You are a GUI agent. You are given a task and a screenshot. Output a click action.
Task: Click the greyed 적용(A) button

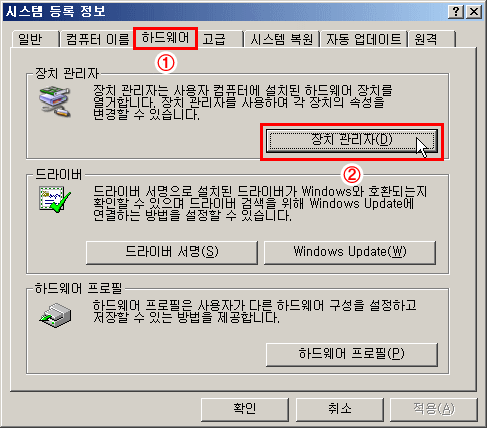coord(434,409)
